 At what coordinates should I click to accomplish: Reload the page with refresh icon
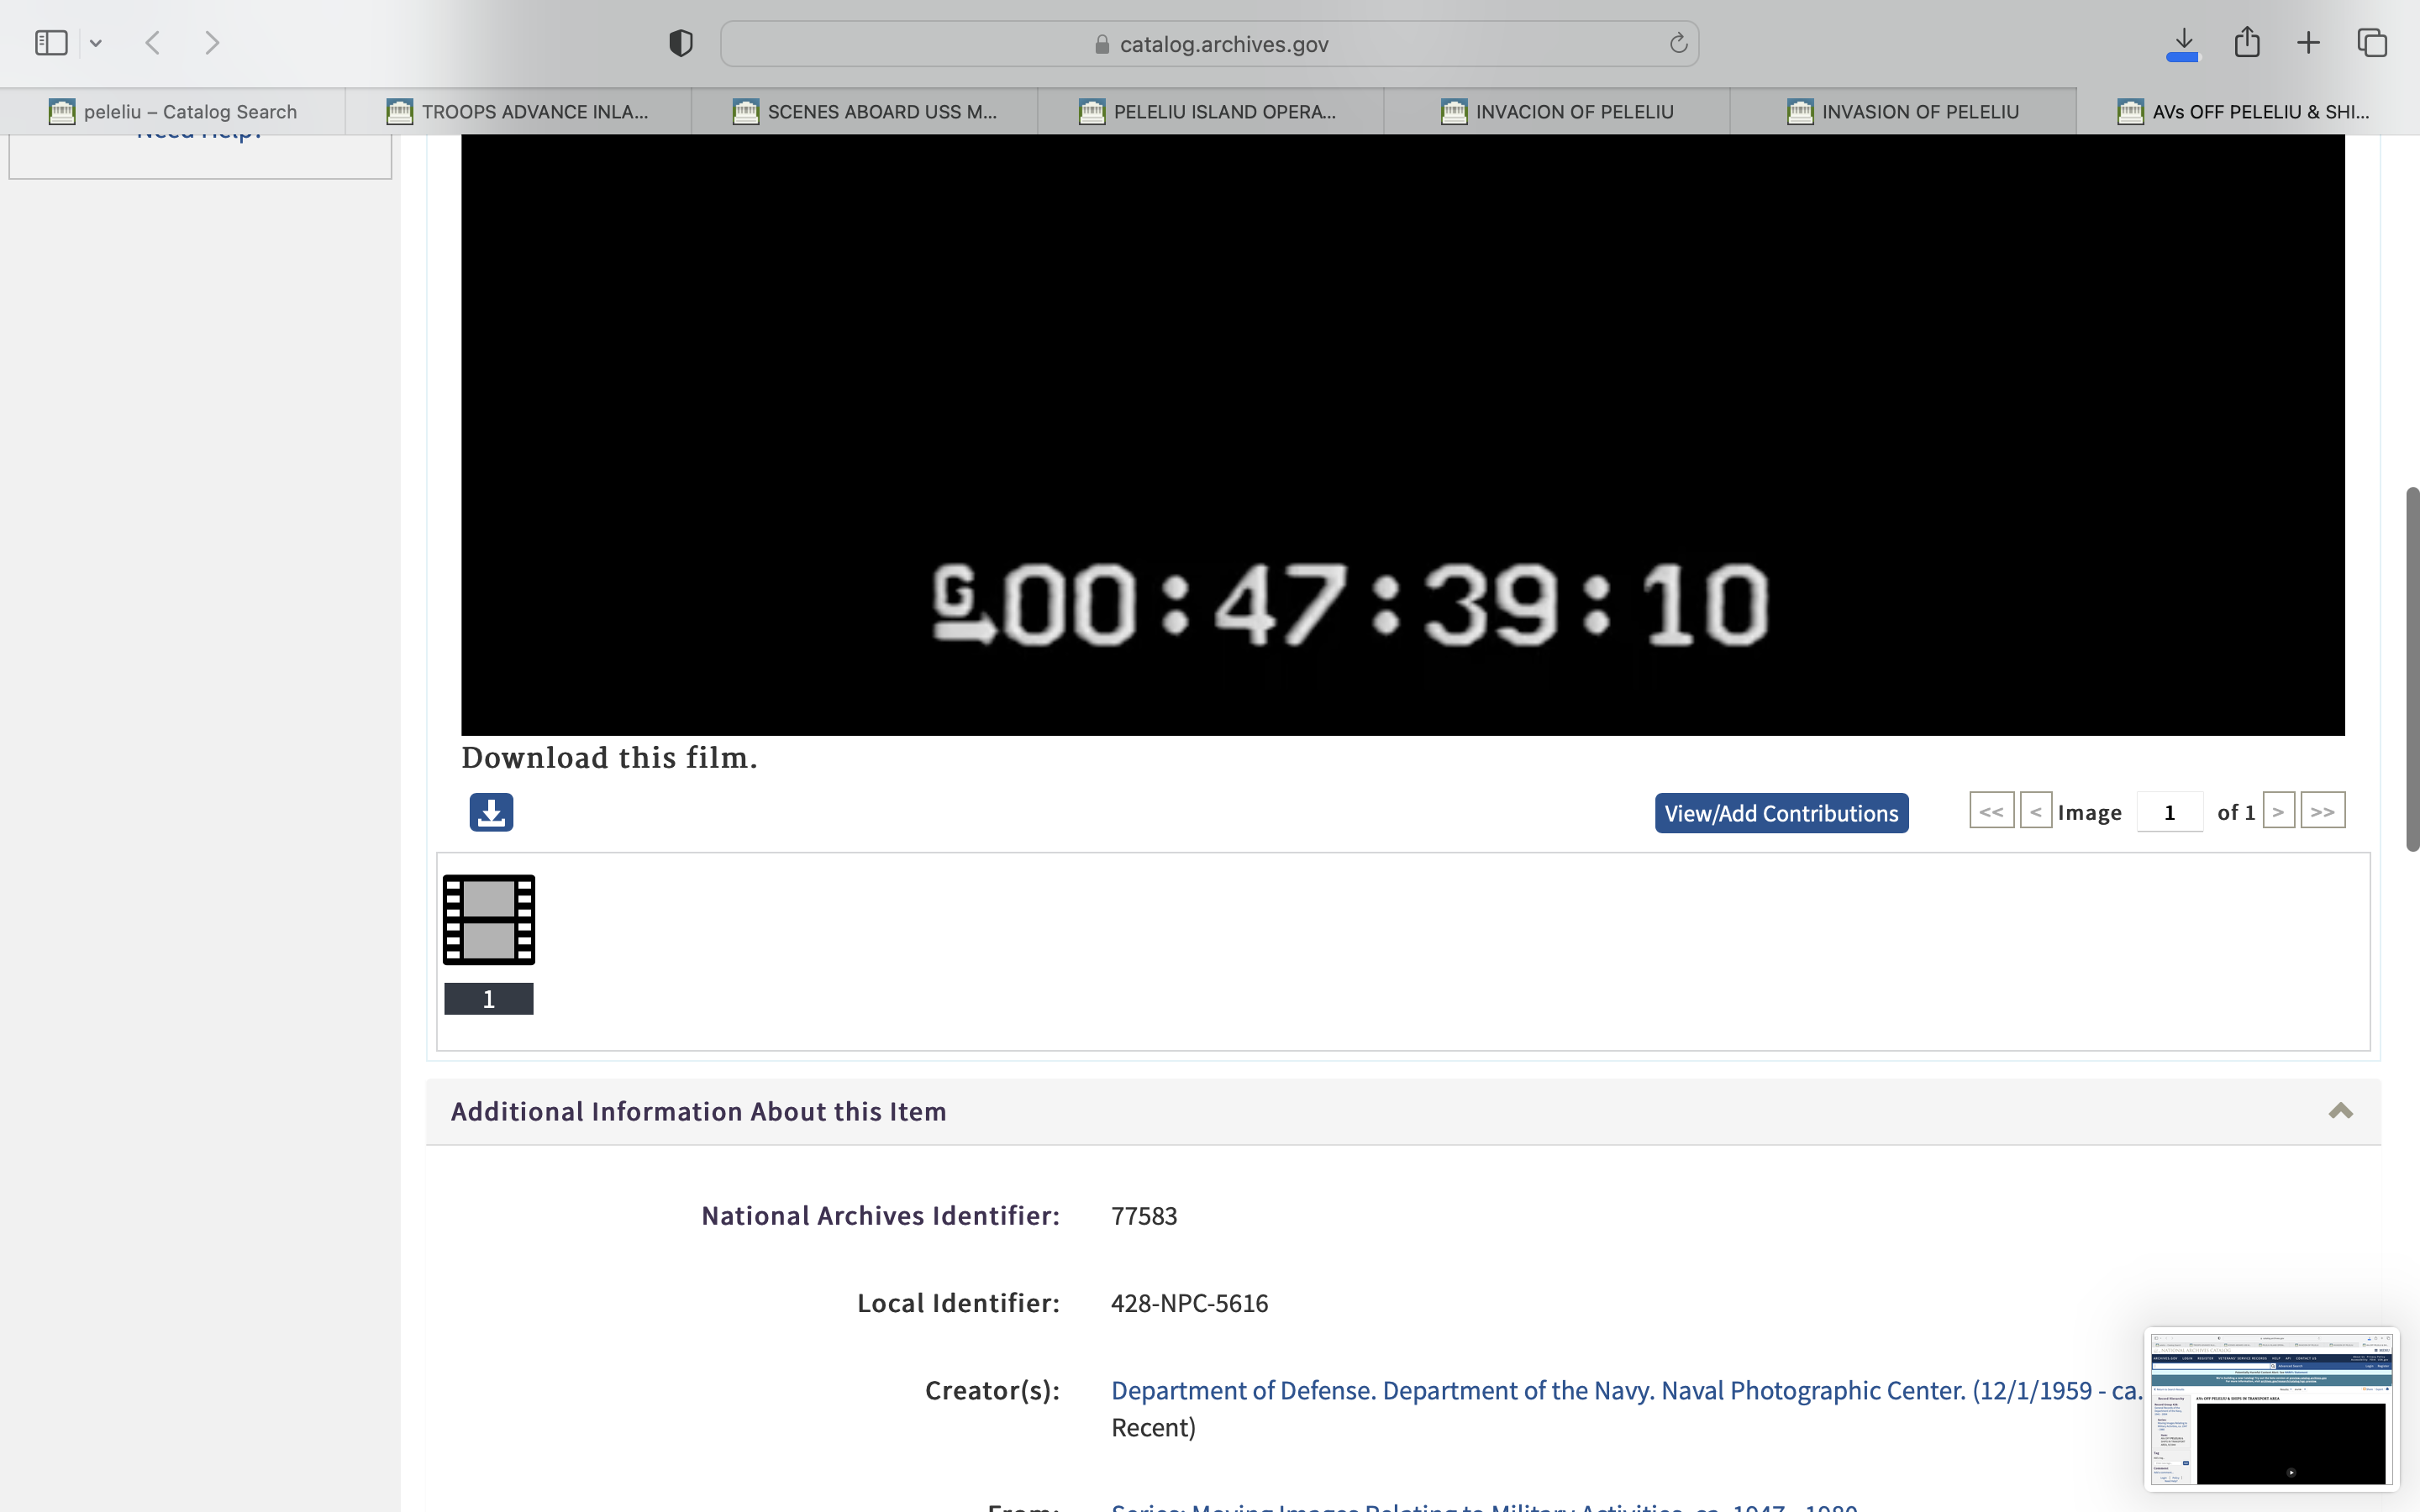[1678, 43]
